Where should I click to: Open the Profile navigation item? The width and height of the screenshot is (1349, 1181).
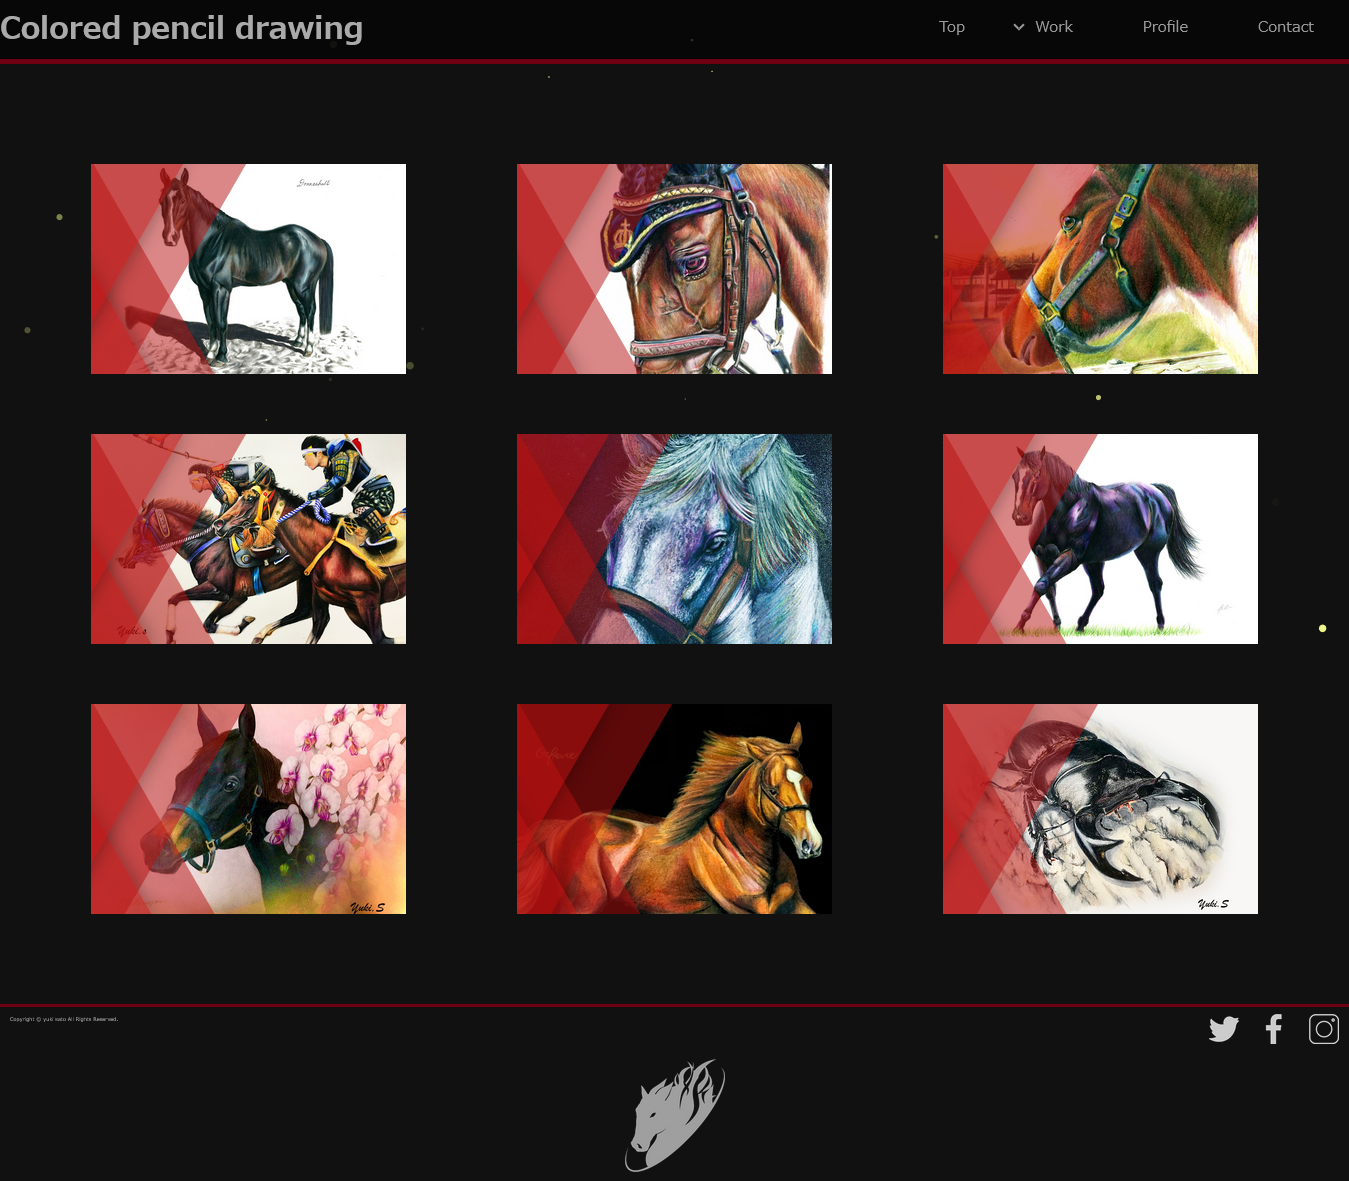1165,27
